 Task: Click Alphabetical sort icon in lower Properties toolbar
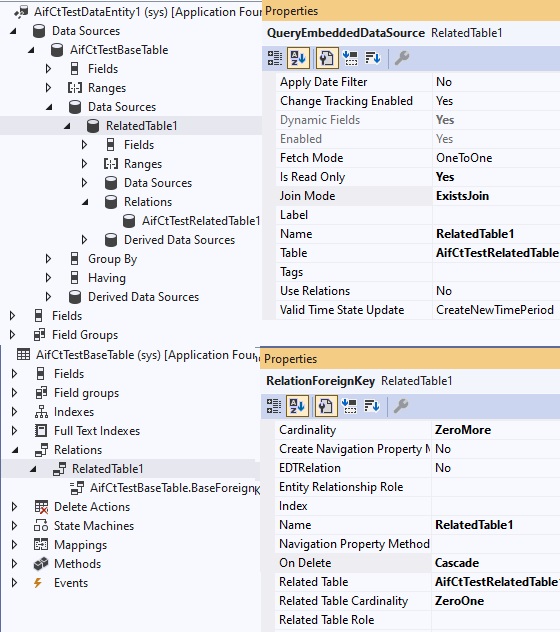[x=297, y=406]
